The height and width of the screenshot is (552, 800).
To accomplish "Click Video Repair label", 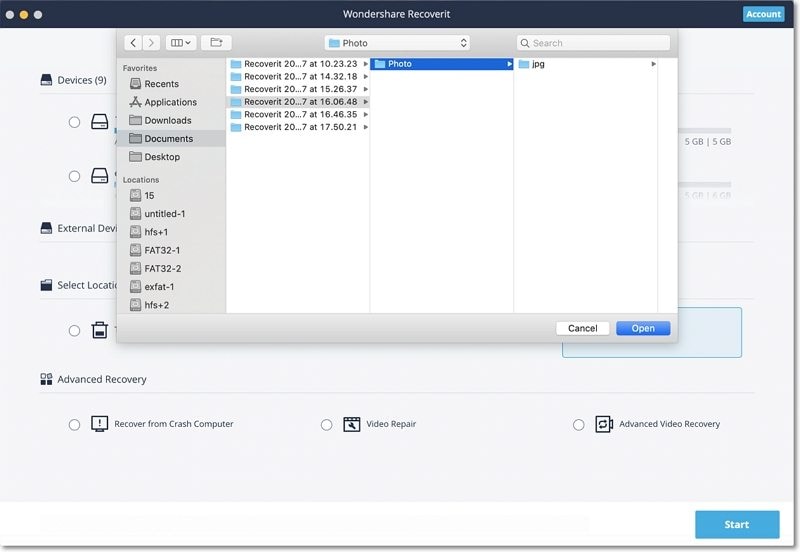I will point(391,424).
